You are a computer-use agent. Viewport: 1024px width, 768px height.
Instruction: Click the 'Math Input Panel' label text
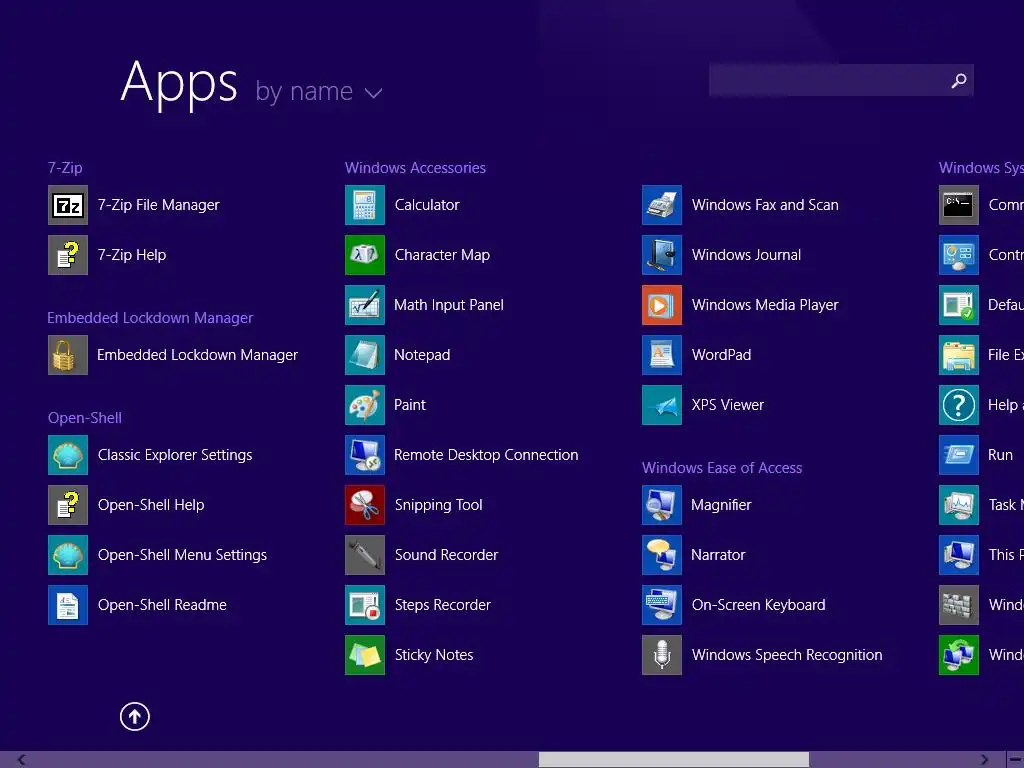[x=449, y=305]
